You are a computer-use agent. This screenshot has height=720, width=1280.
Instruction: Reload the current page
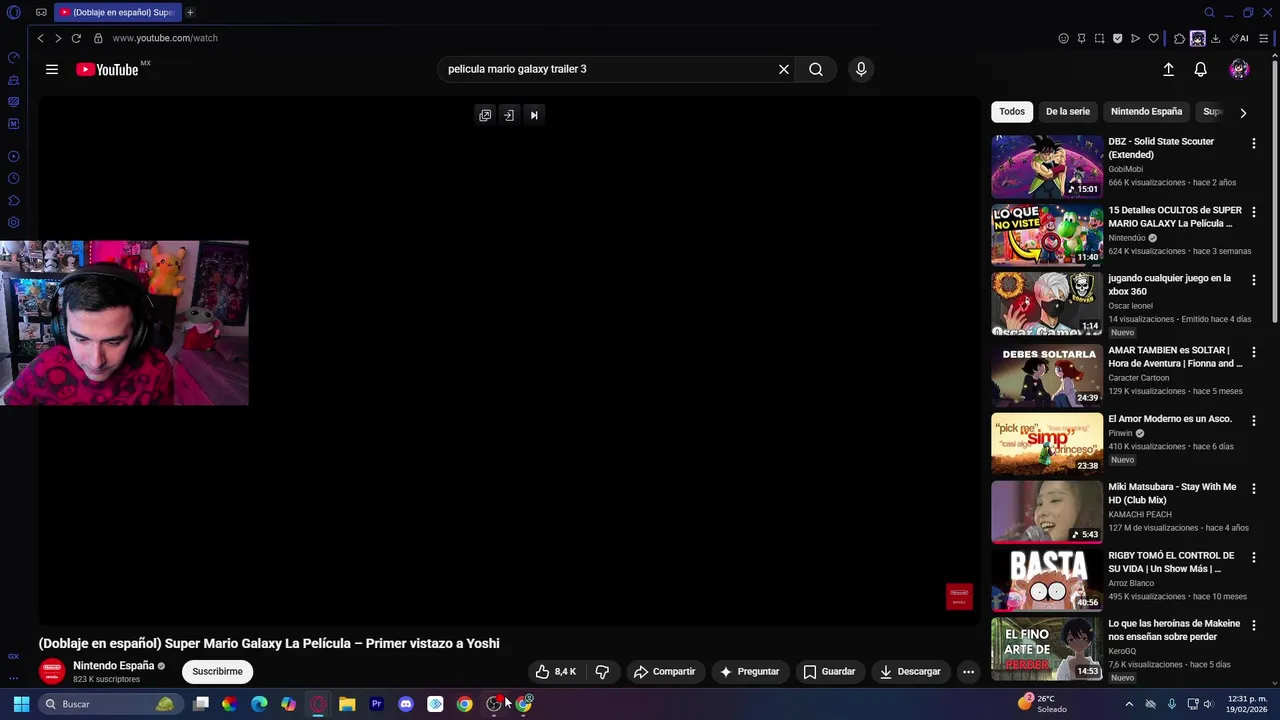click(76, 38)
